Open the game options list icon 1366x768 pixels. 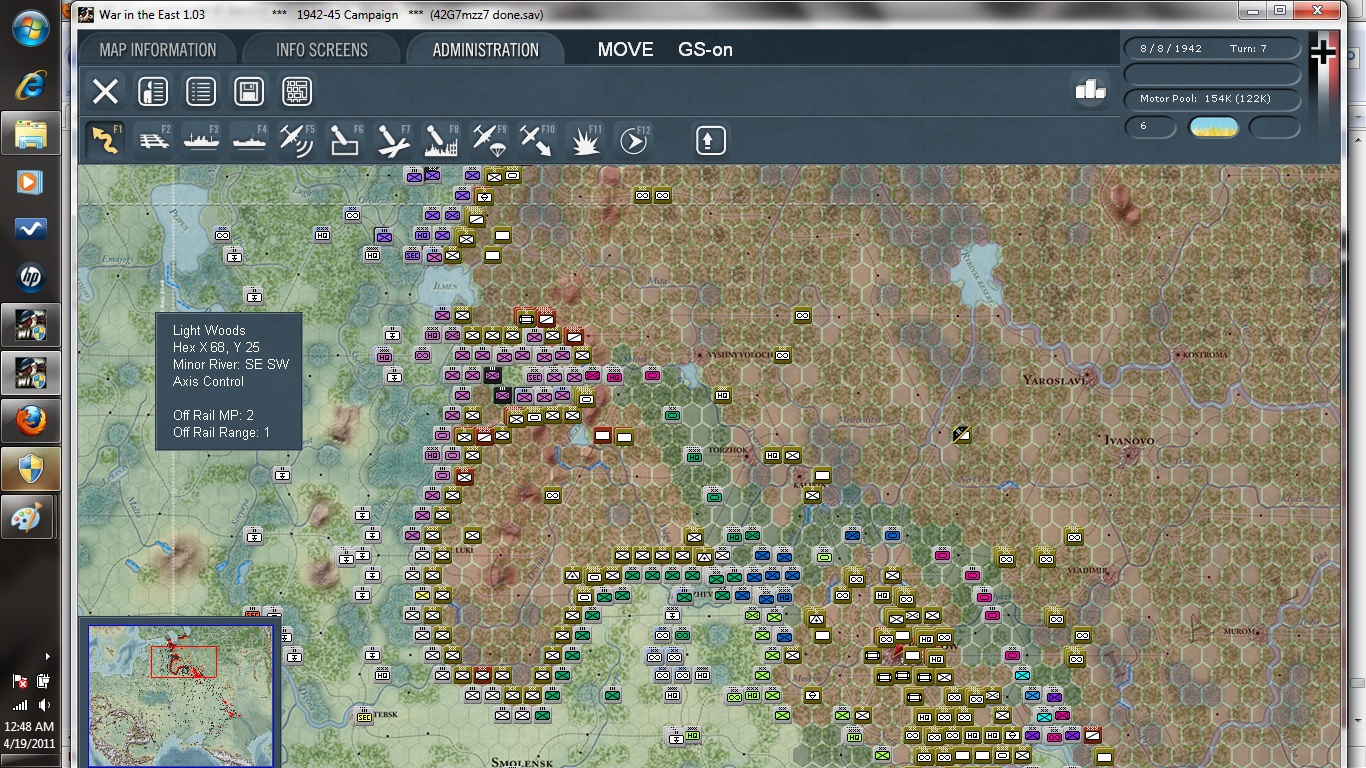pyautogui.click(x=201, y=92)
